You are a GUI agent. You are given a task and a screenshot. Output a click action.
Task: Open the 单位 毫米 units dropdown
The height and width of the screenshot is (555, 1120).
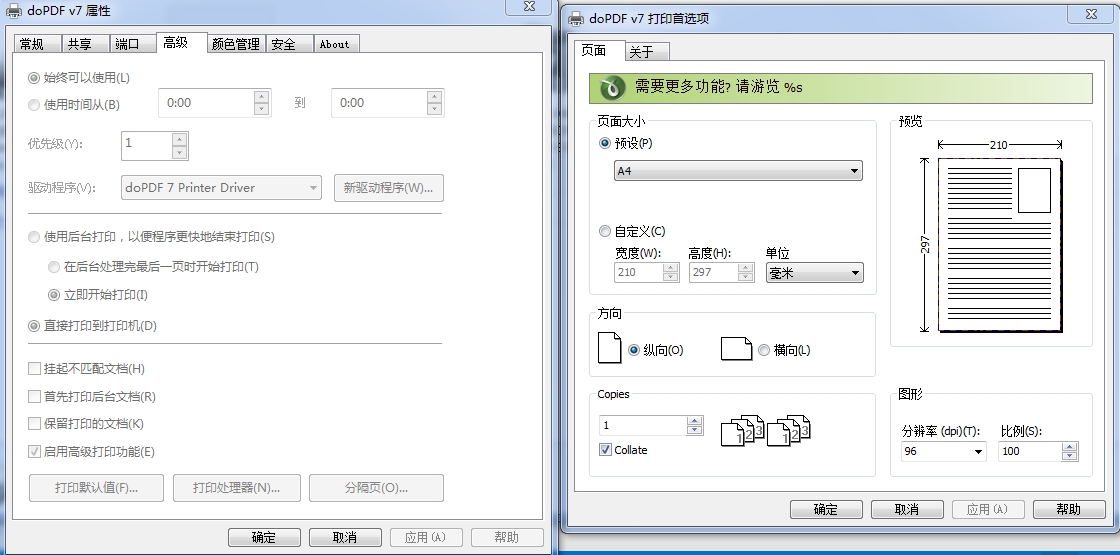[814, 273]
